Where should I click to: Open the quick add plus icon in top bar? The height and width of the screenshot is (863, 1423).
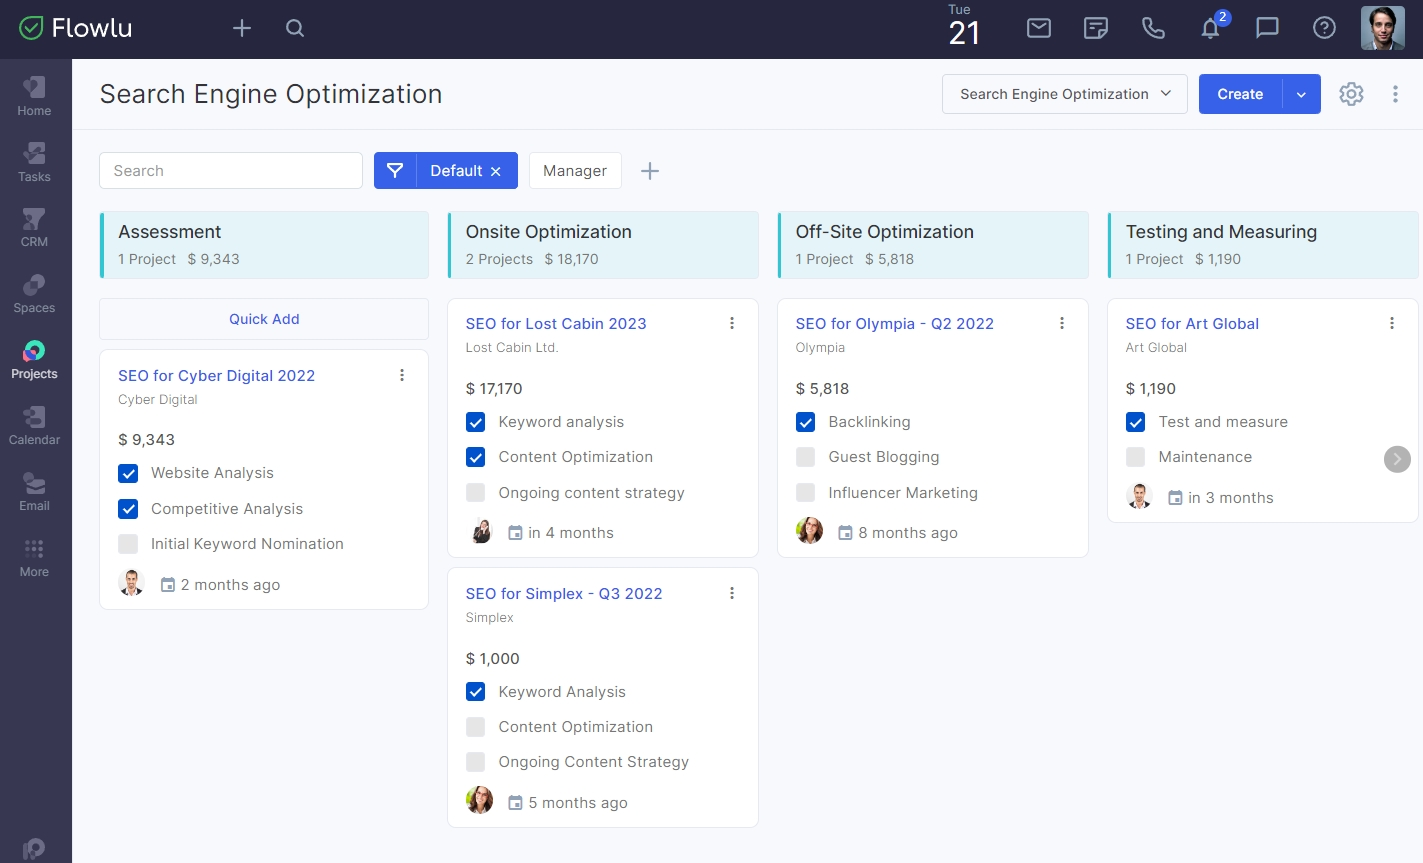point(242,28)
